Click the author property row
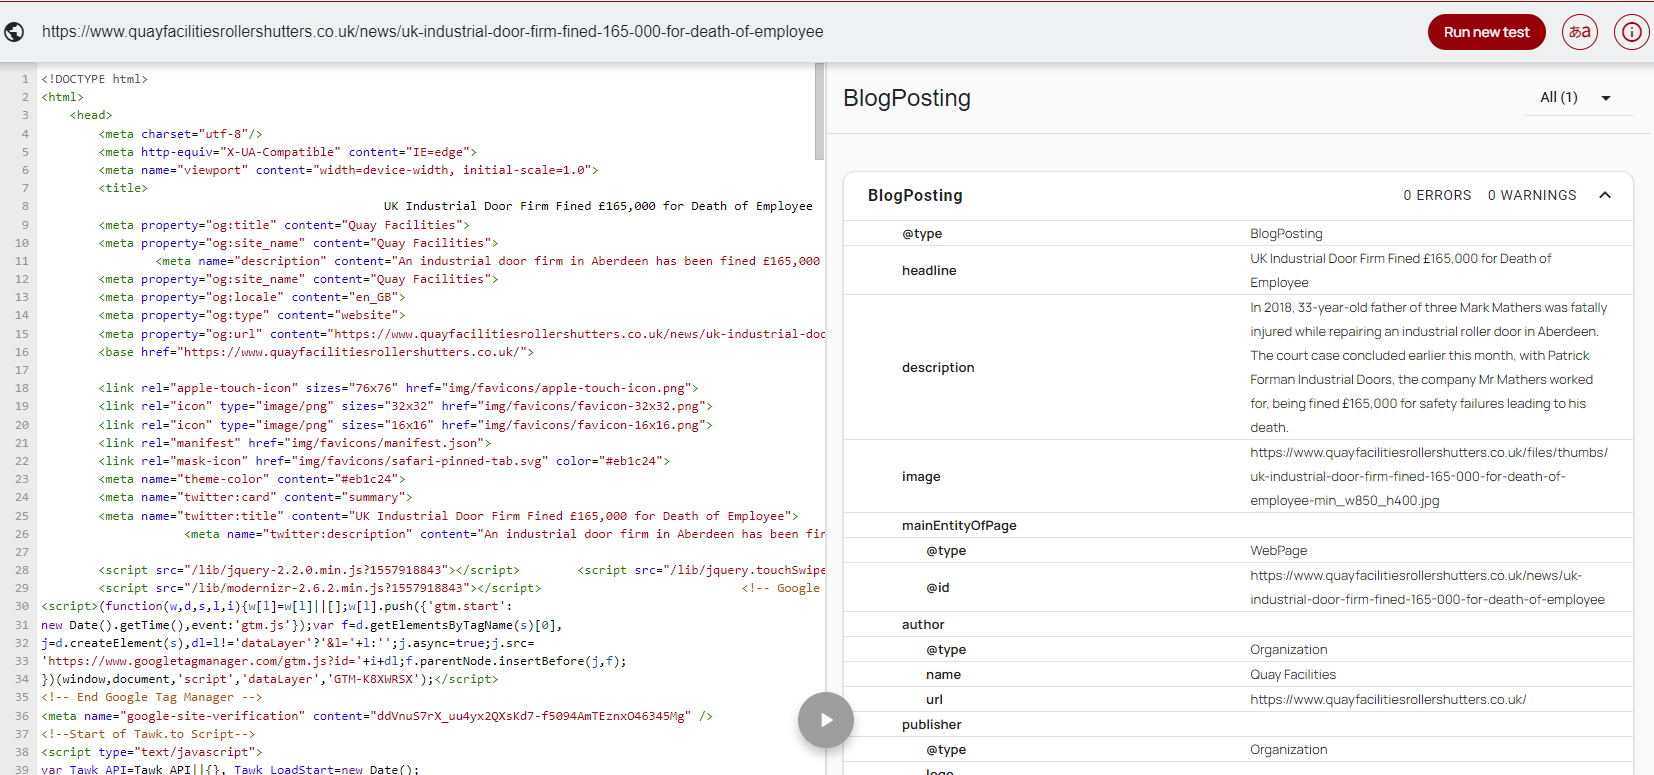The height and width of the screenshot is (775, 1654). point(922,625)
